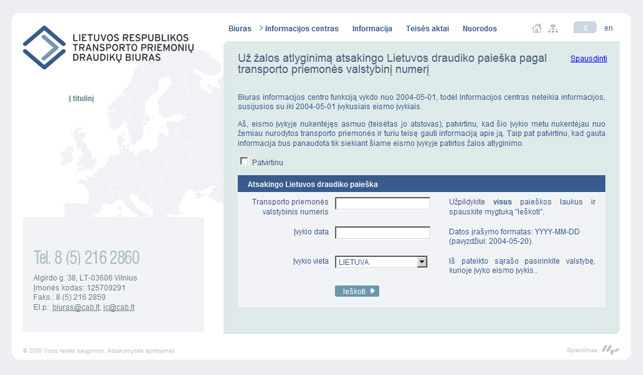The image size is (643, 375).
Task: Click the Atsakingo Lietuvos draudiko paieška header
Action: [x=421, y=184]
